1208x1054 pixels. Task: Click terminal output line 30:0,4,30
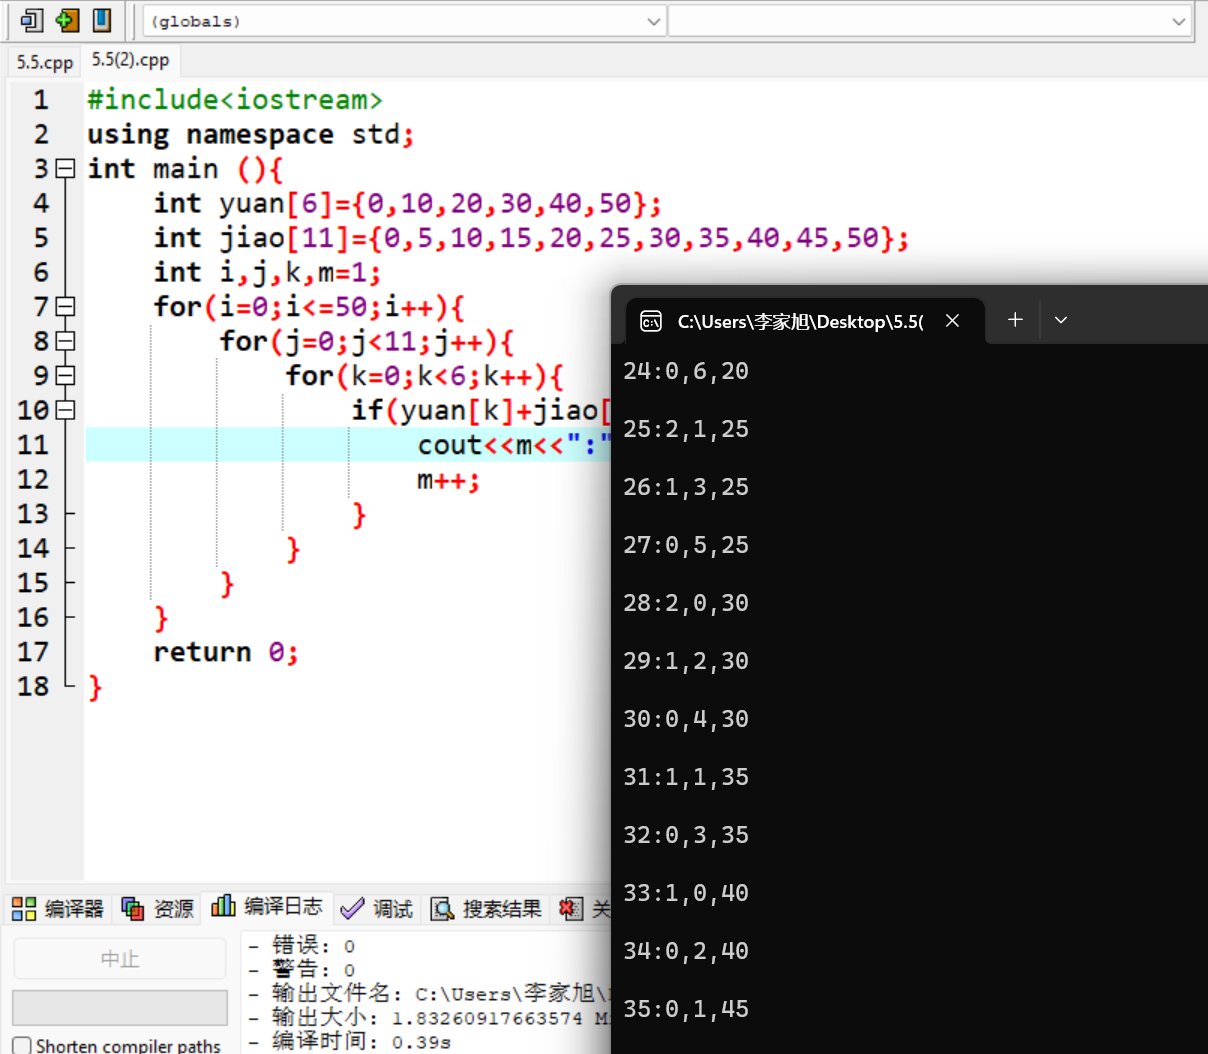pyautogui.click(x=686, y=719)
